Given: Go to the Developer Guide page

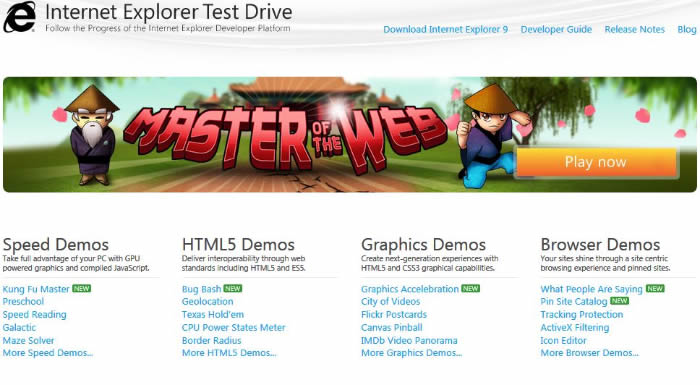Looking at the screenshot, I should (556, 29).
